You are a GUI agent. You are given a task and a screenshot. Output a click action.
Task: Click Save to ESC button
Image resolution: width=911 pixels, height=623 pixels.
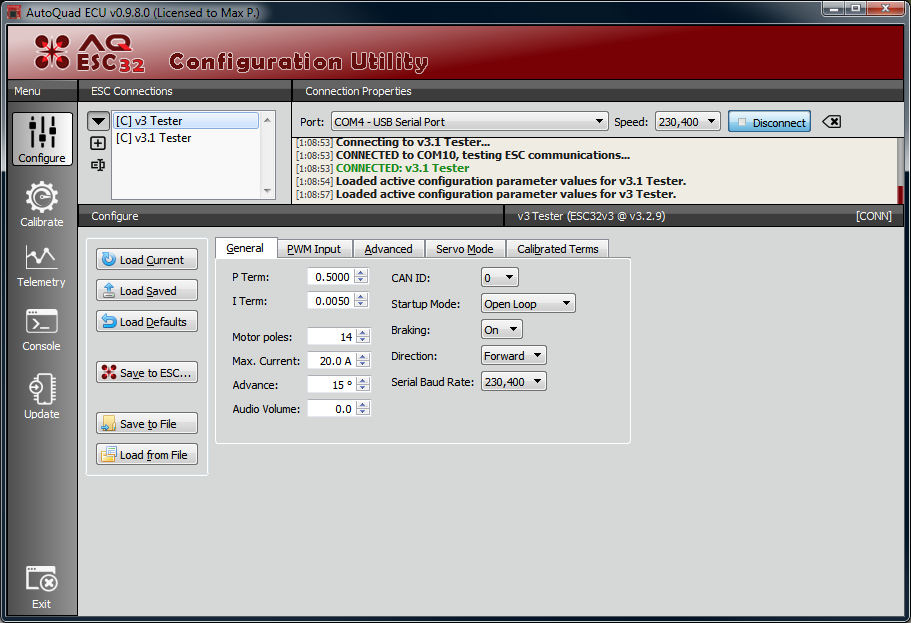point(147,373)
